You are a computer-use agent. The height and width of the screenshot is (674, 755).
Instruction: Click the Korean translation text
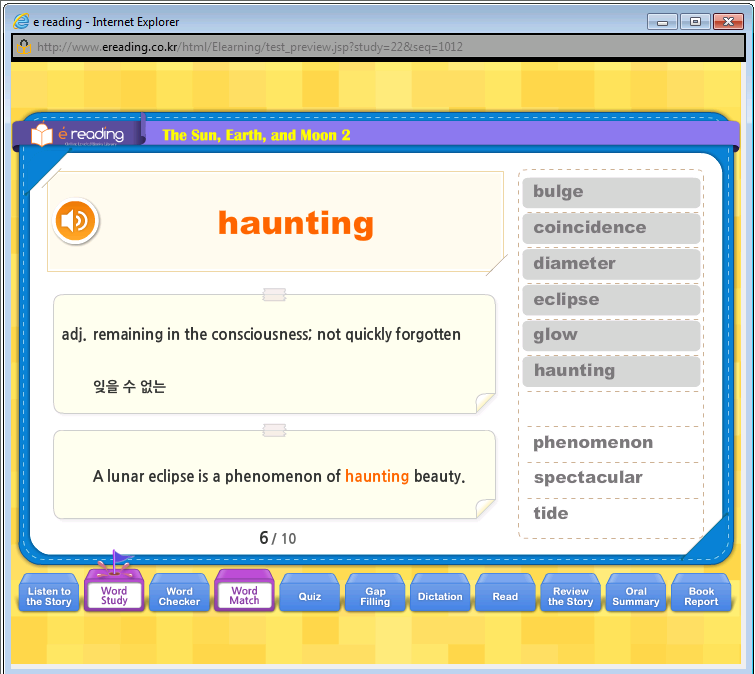(x=130, y=386)
